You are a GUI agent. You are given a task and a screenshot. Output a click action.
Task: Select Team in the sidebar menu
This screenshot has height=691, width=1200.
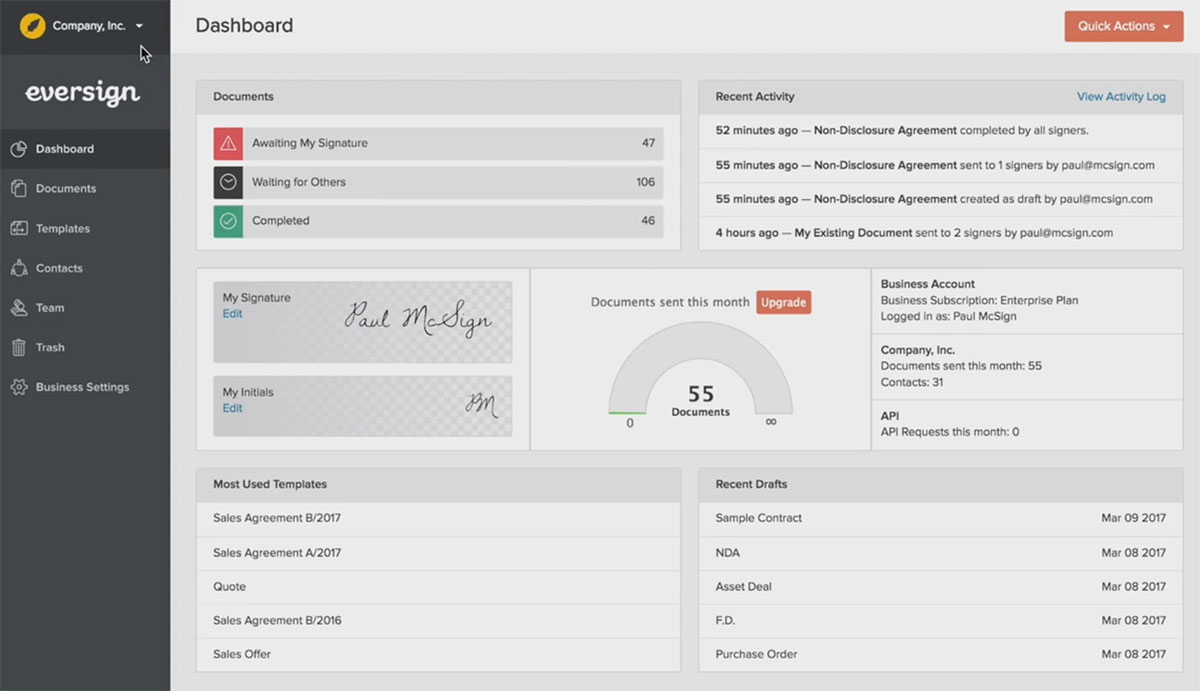point(85,308)
